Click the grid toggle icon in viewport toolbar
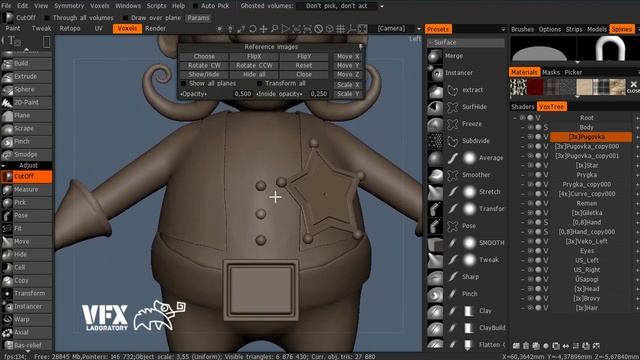The width and height of the screenshot is (640, 360). [340, 29]
